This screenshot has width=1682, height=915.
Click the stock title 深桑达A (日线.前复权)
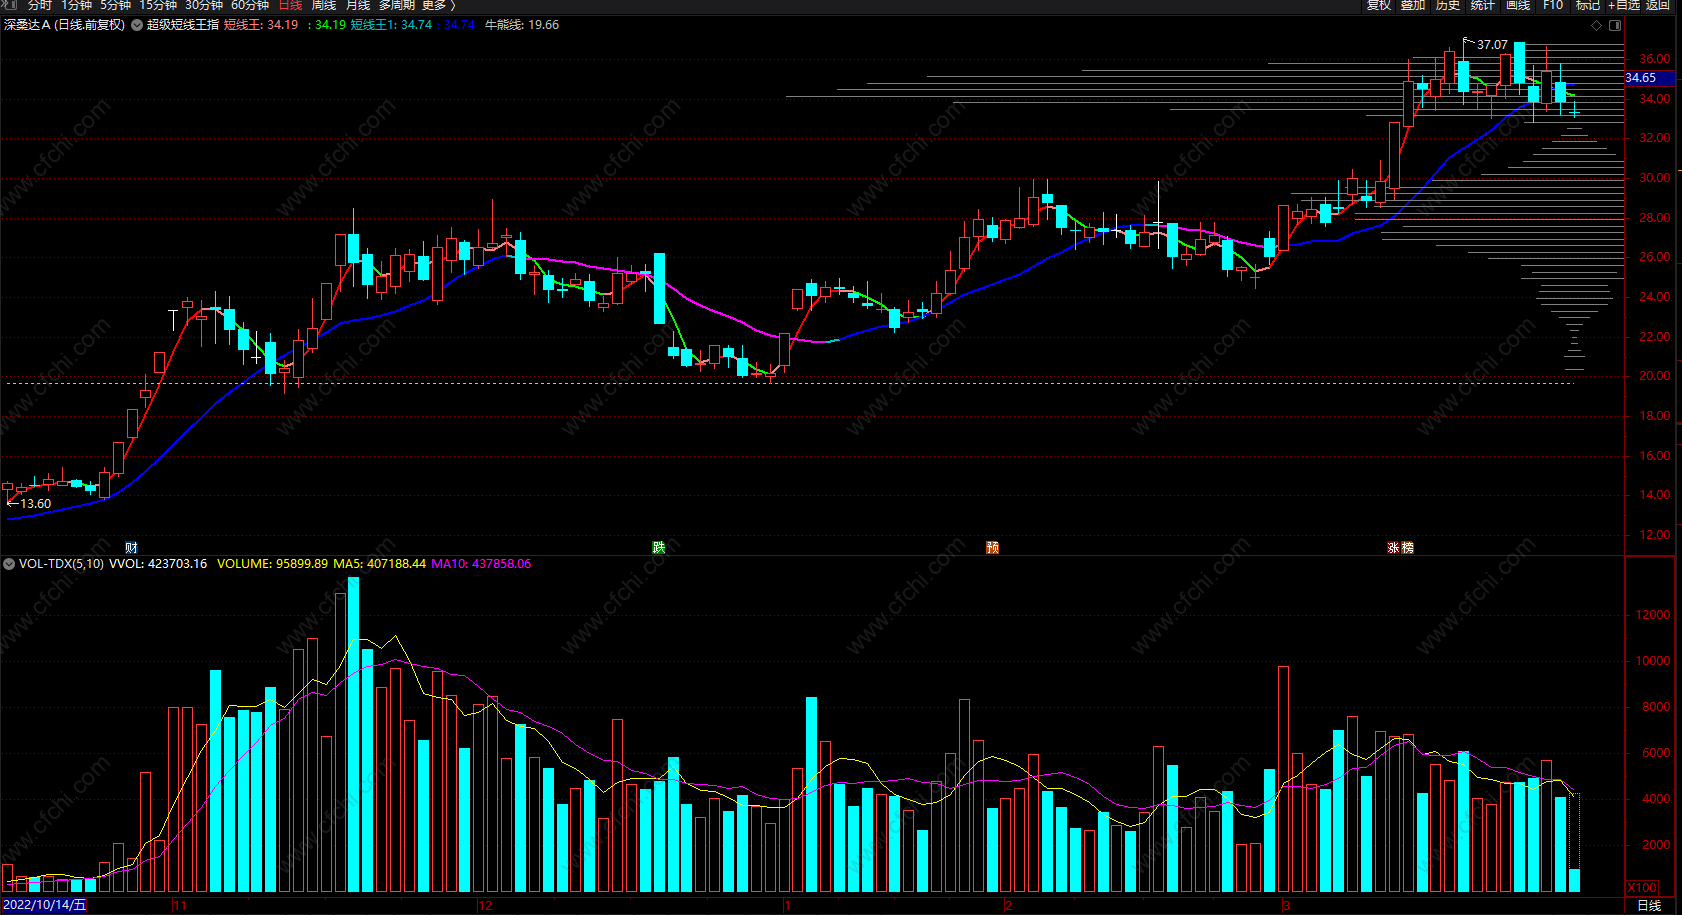tap(64, 25)
